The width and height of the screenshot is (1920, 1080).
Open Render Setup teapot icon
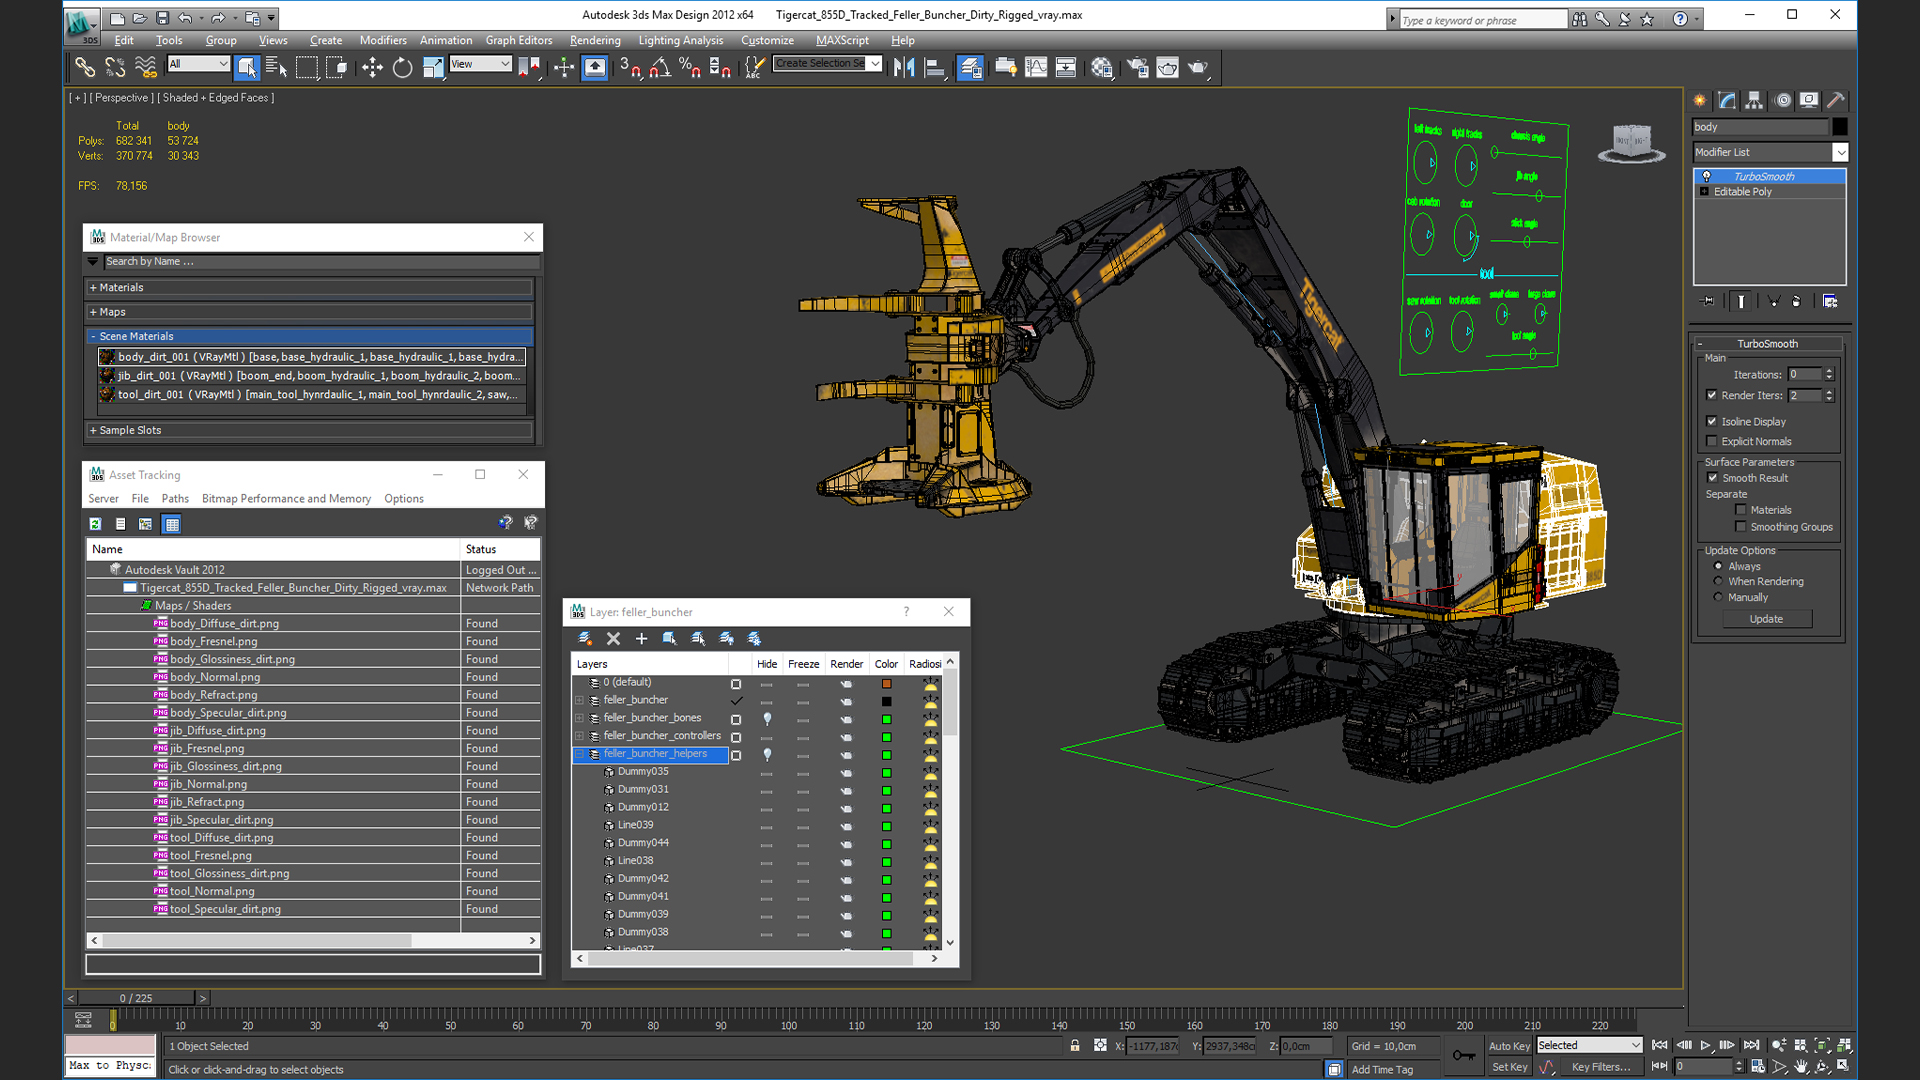click(1137, 67)
